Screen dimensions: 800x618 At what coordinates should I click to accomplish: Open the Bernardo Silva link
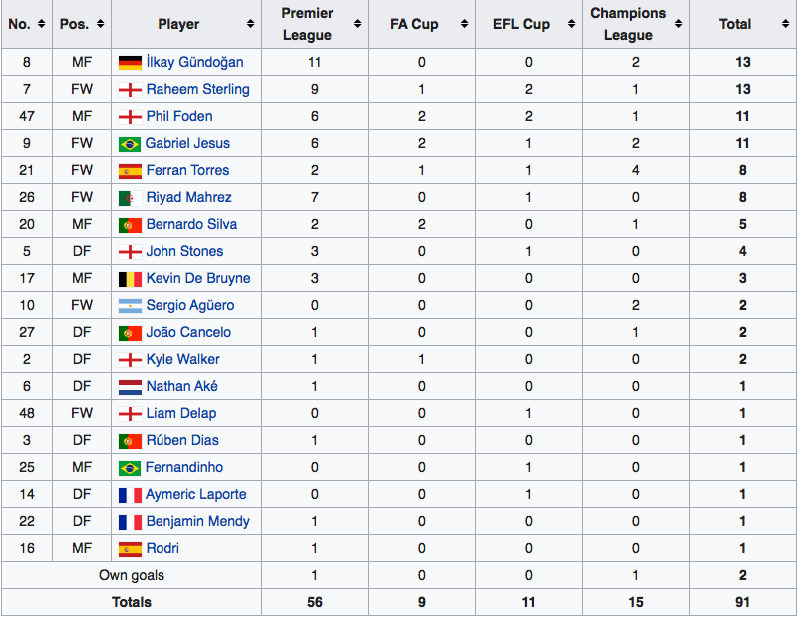point(192,225)
